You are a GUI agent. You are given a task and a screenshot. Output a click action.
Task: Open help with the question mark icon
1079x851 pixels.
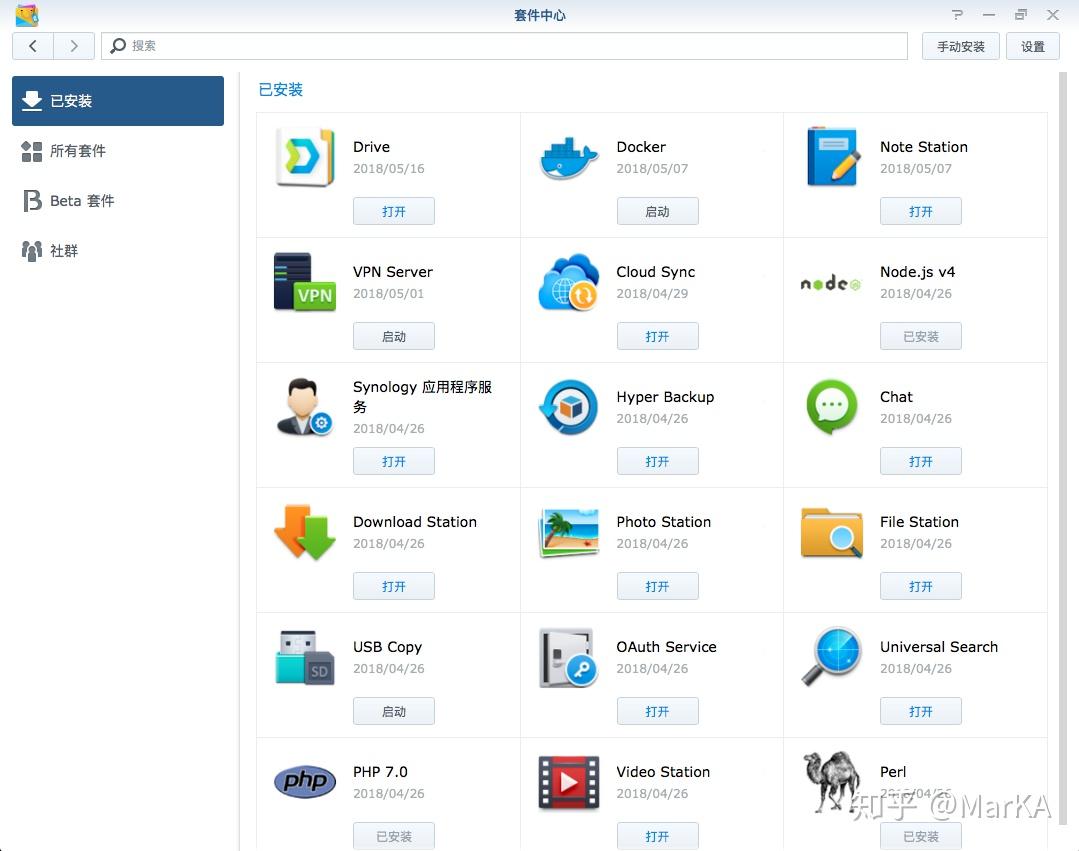point(957,14)
